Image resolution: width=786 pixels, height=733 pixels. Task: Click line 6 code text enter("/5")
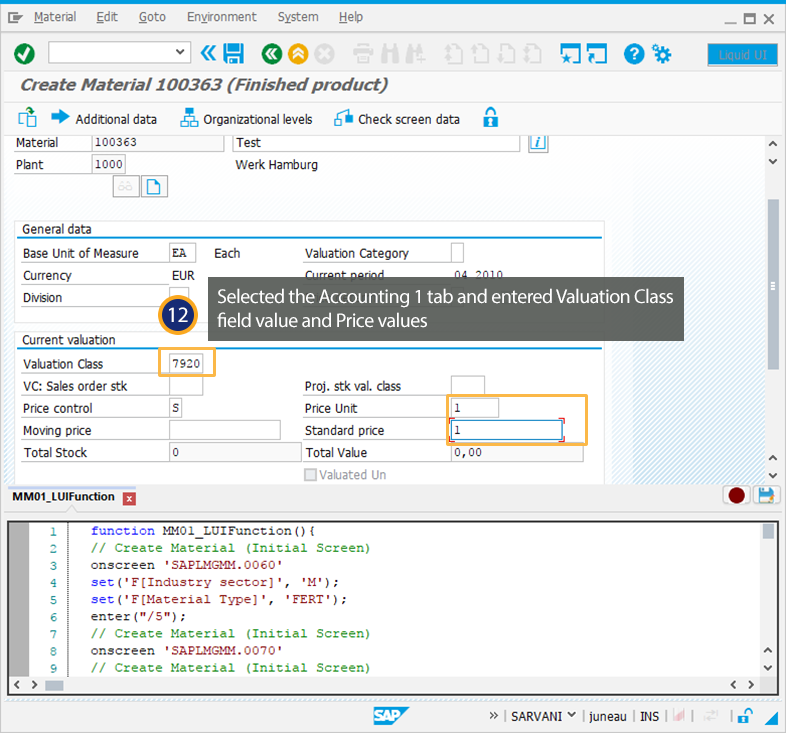tap(138, 616)
